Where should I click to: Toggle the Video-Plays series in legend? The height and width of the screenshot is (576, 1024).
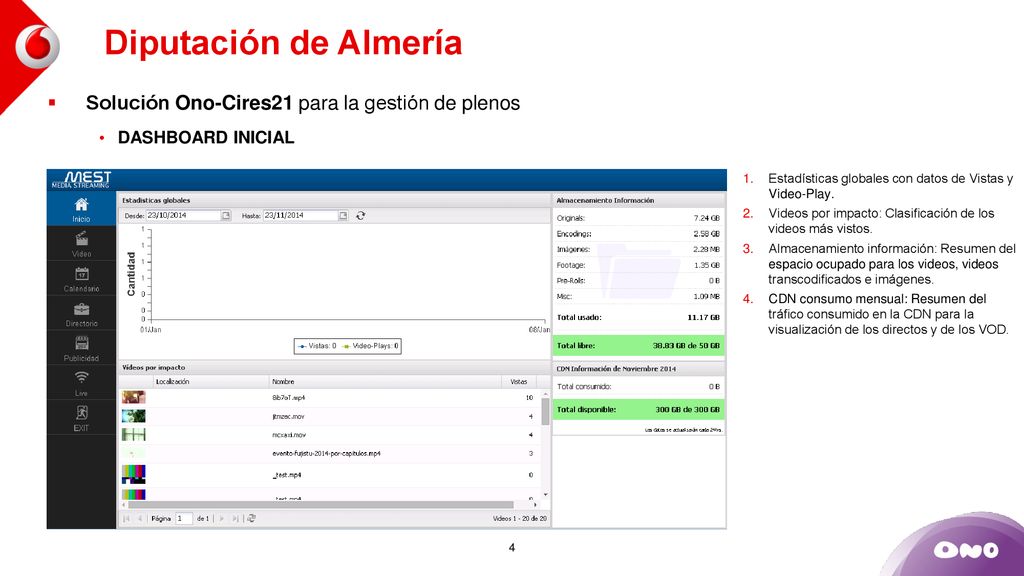click(371, 346)
